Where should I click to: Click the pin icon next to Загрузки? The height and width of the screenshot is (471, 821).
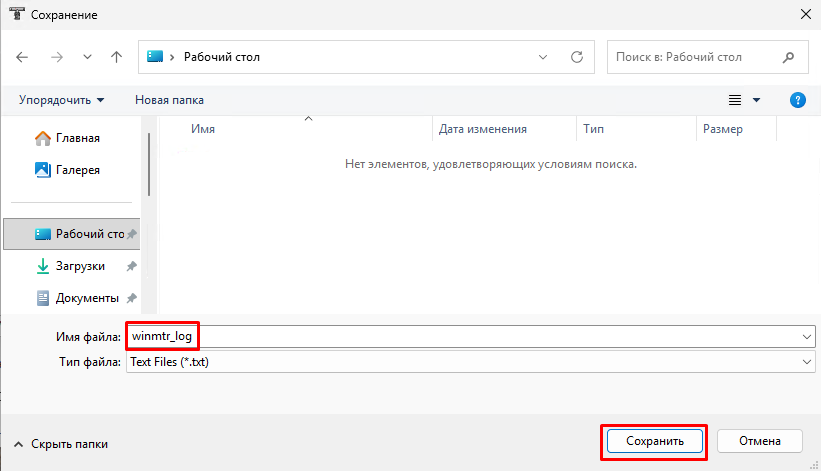[131, 266]
